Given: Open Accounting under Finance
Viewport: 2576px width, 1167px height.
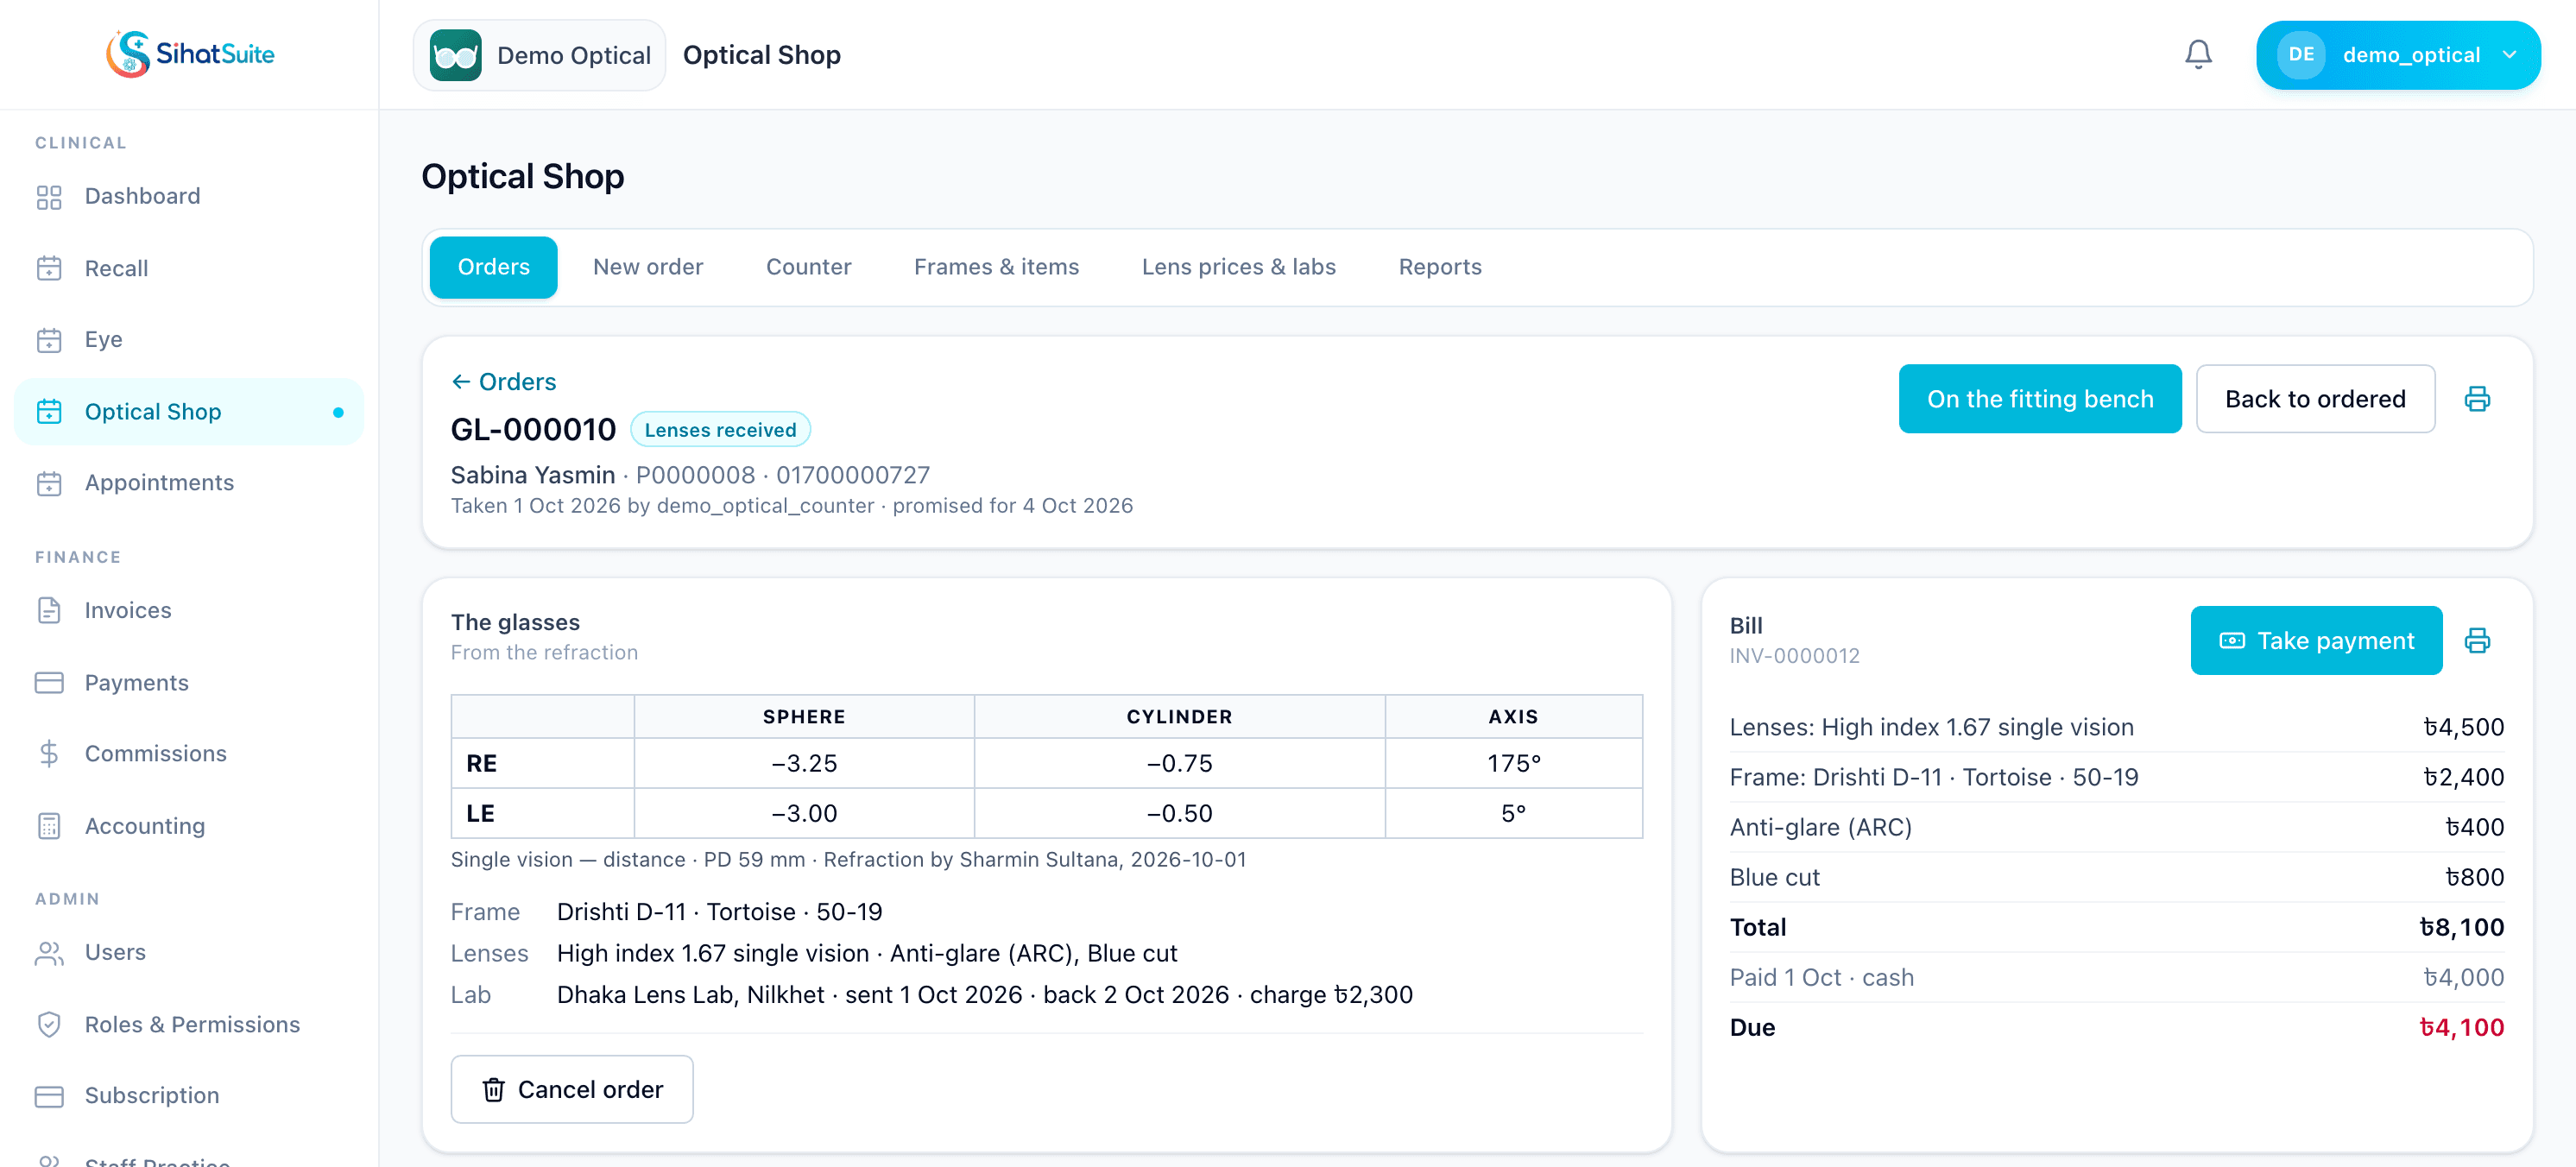Looking at the screenshot, I should 189,825.
